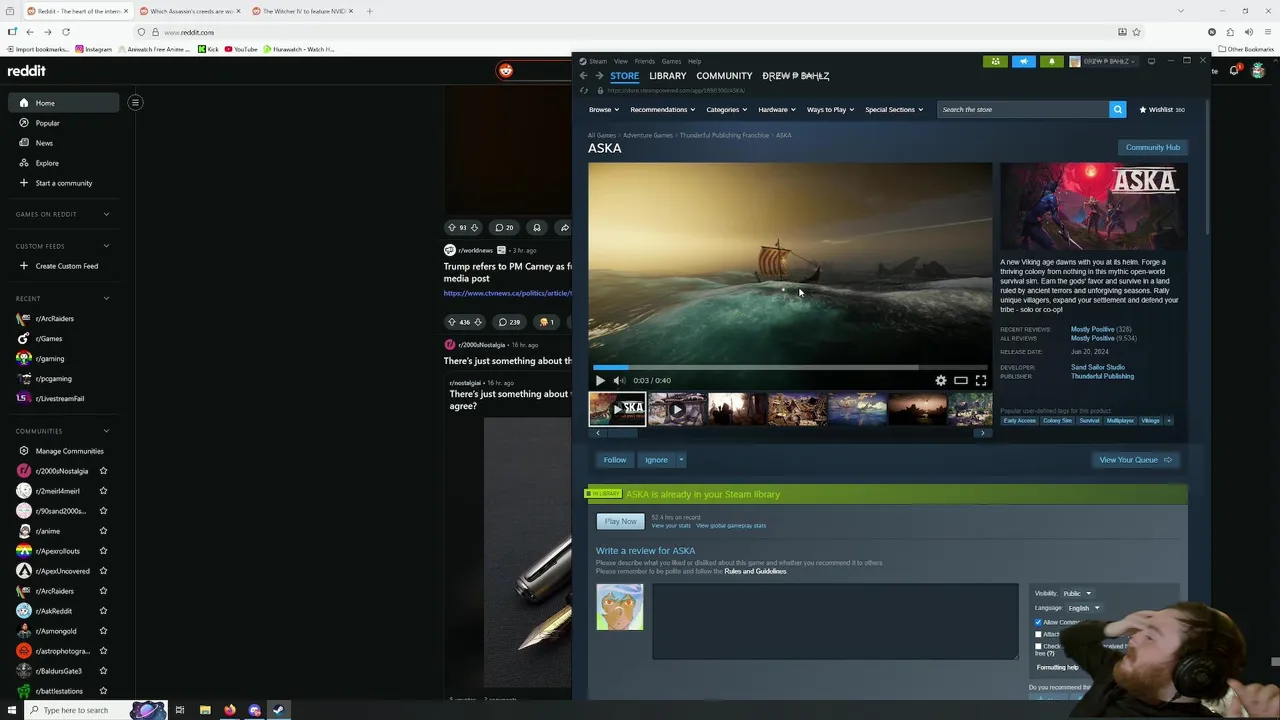Toggle Allow Comments checkbox
This screenshot has height=720, width=1280.
(x=1038, y=622)
